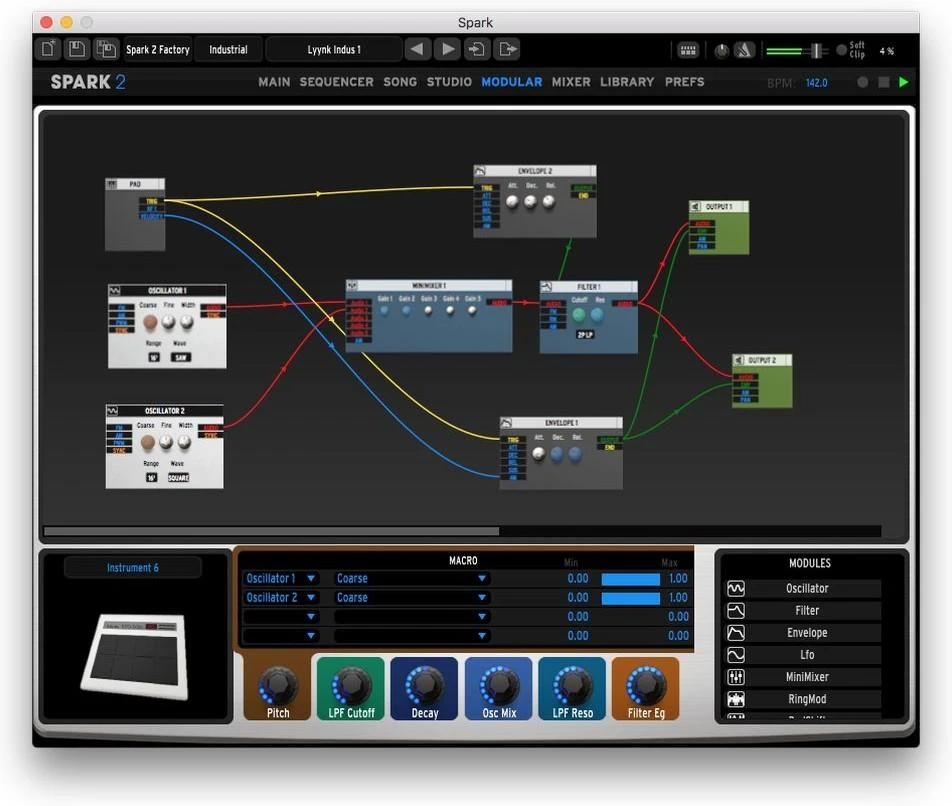Click the filter icon on Filter 1 header
The image size is (952, 806).
pos(546,286)
